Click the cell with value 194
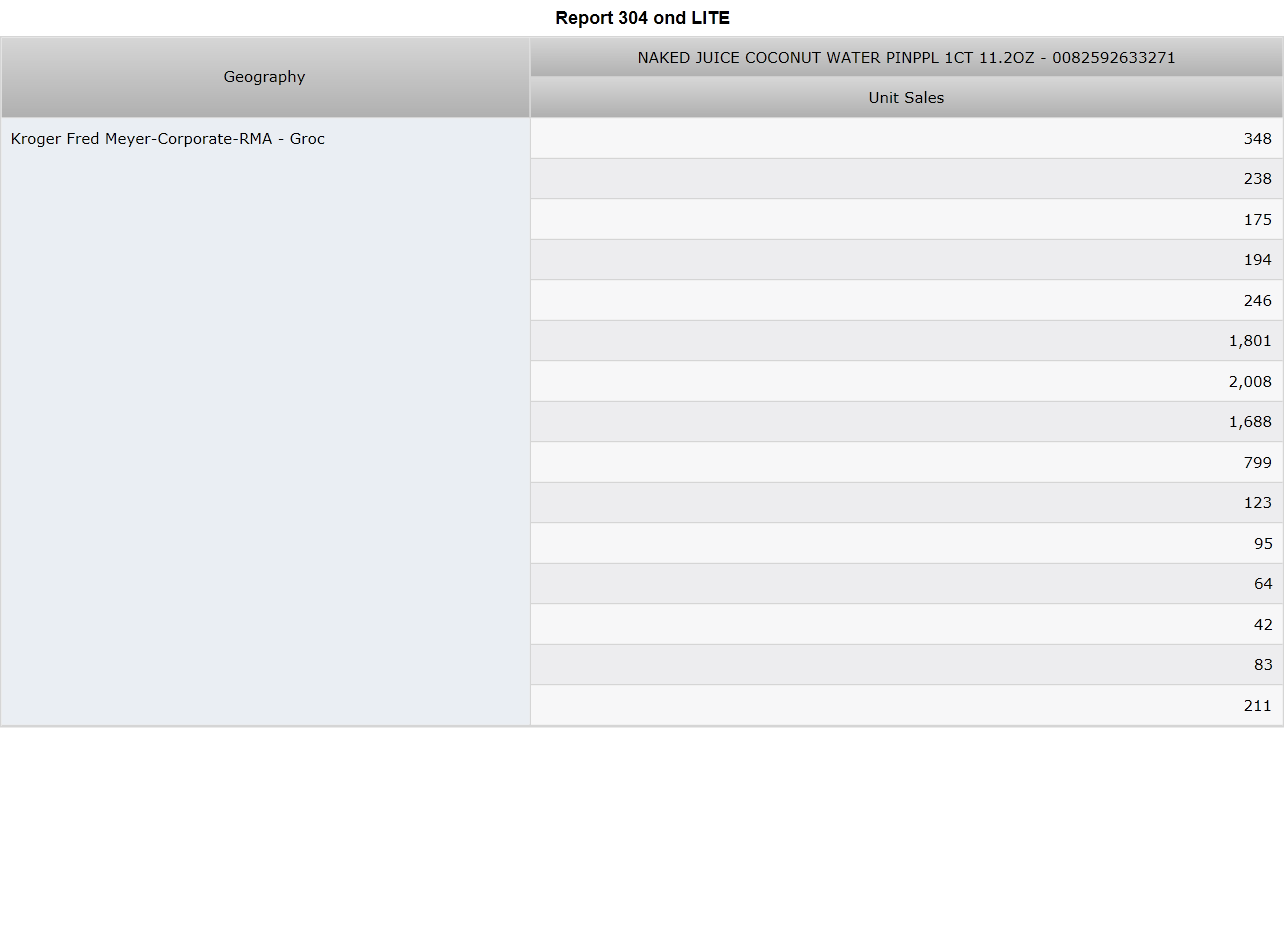The image size is (1284, 946). coord(906,260)
